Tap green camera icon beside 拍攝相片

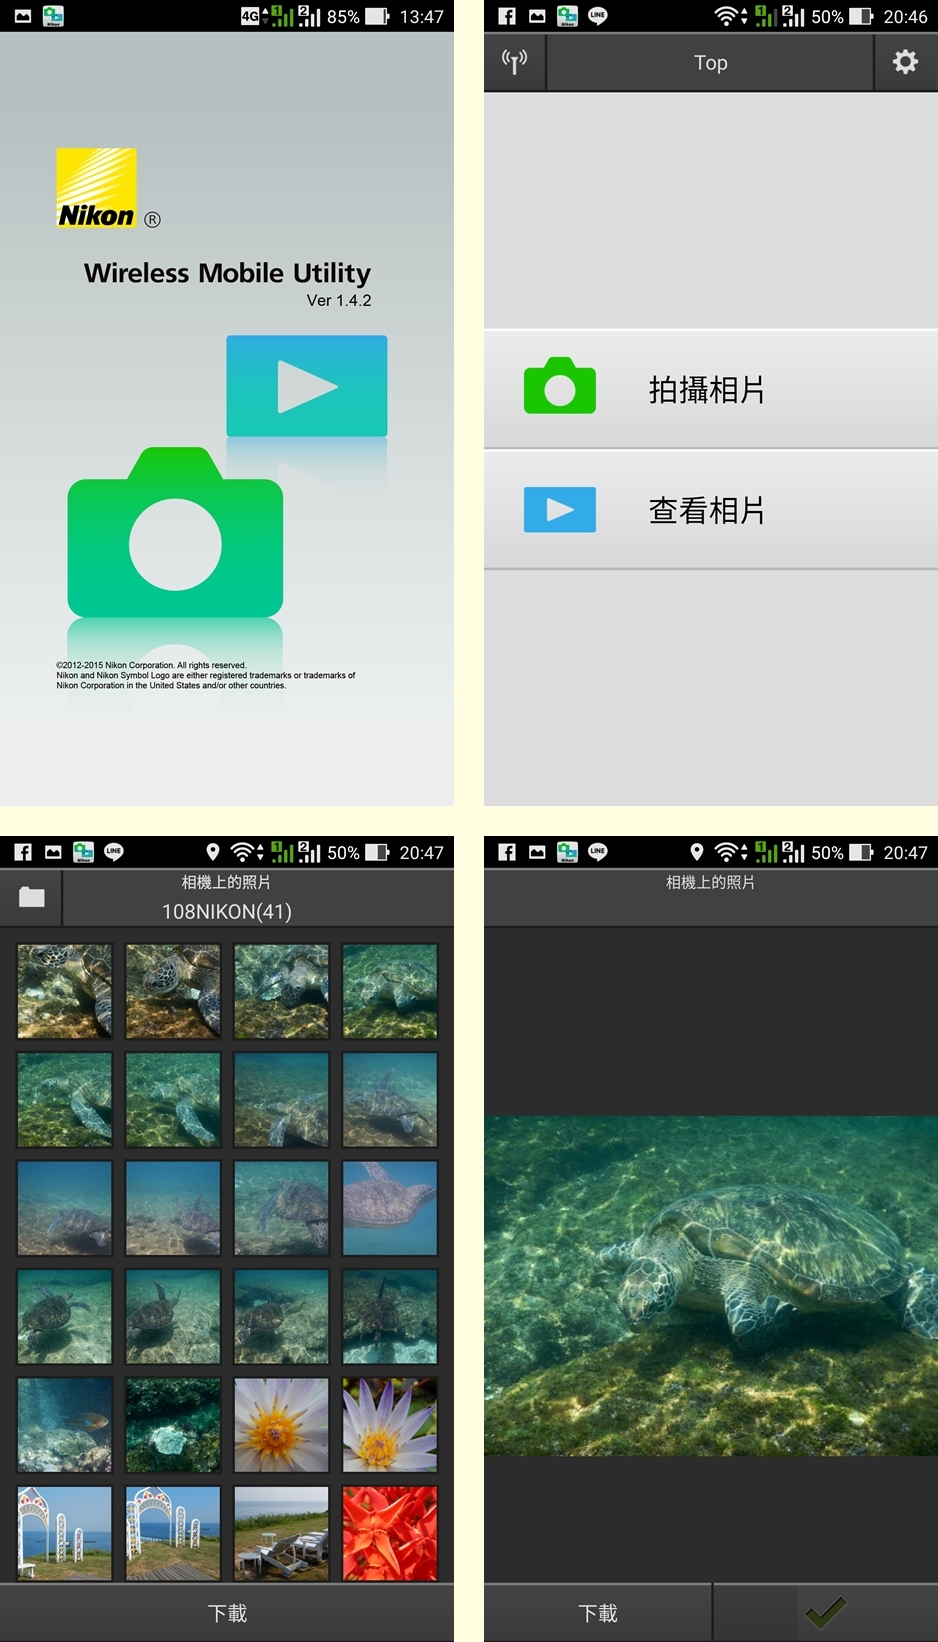pyautogui.click(x=560, y=386)
